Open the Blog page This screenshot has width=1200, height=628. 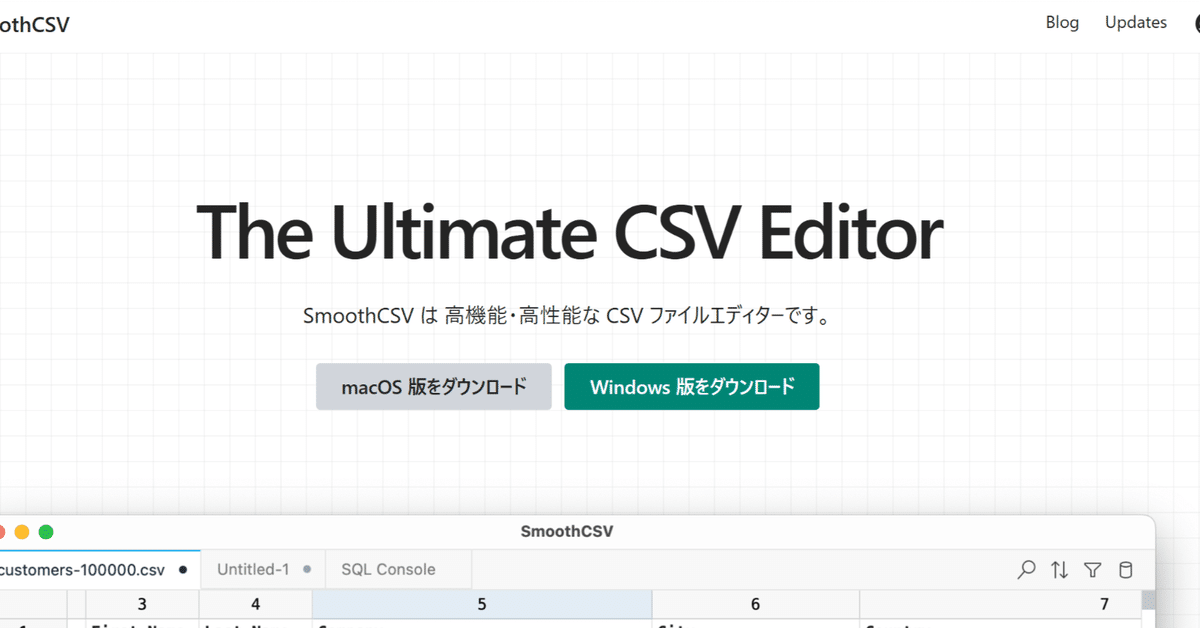[x=1062, y=22]
